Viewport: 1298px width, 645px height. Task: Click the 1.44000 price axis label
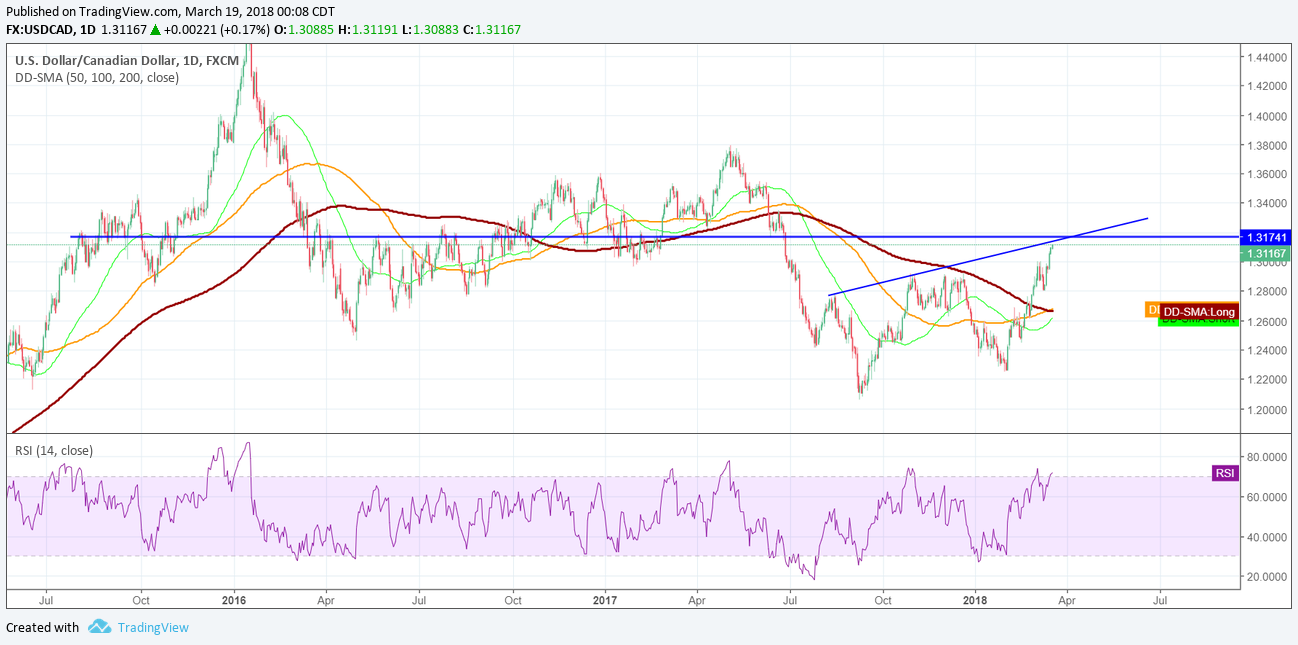click(x=1268, y=58)
